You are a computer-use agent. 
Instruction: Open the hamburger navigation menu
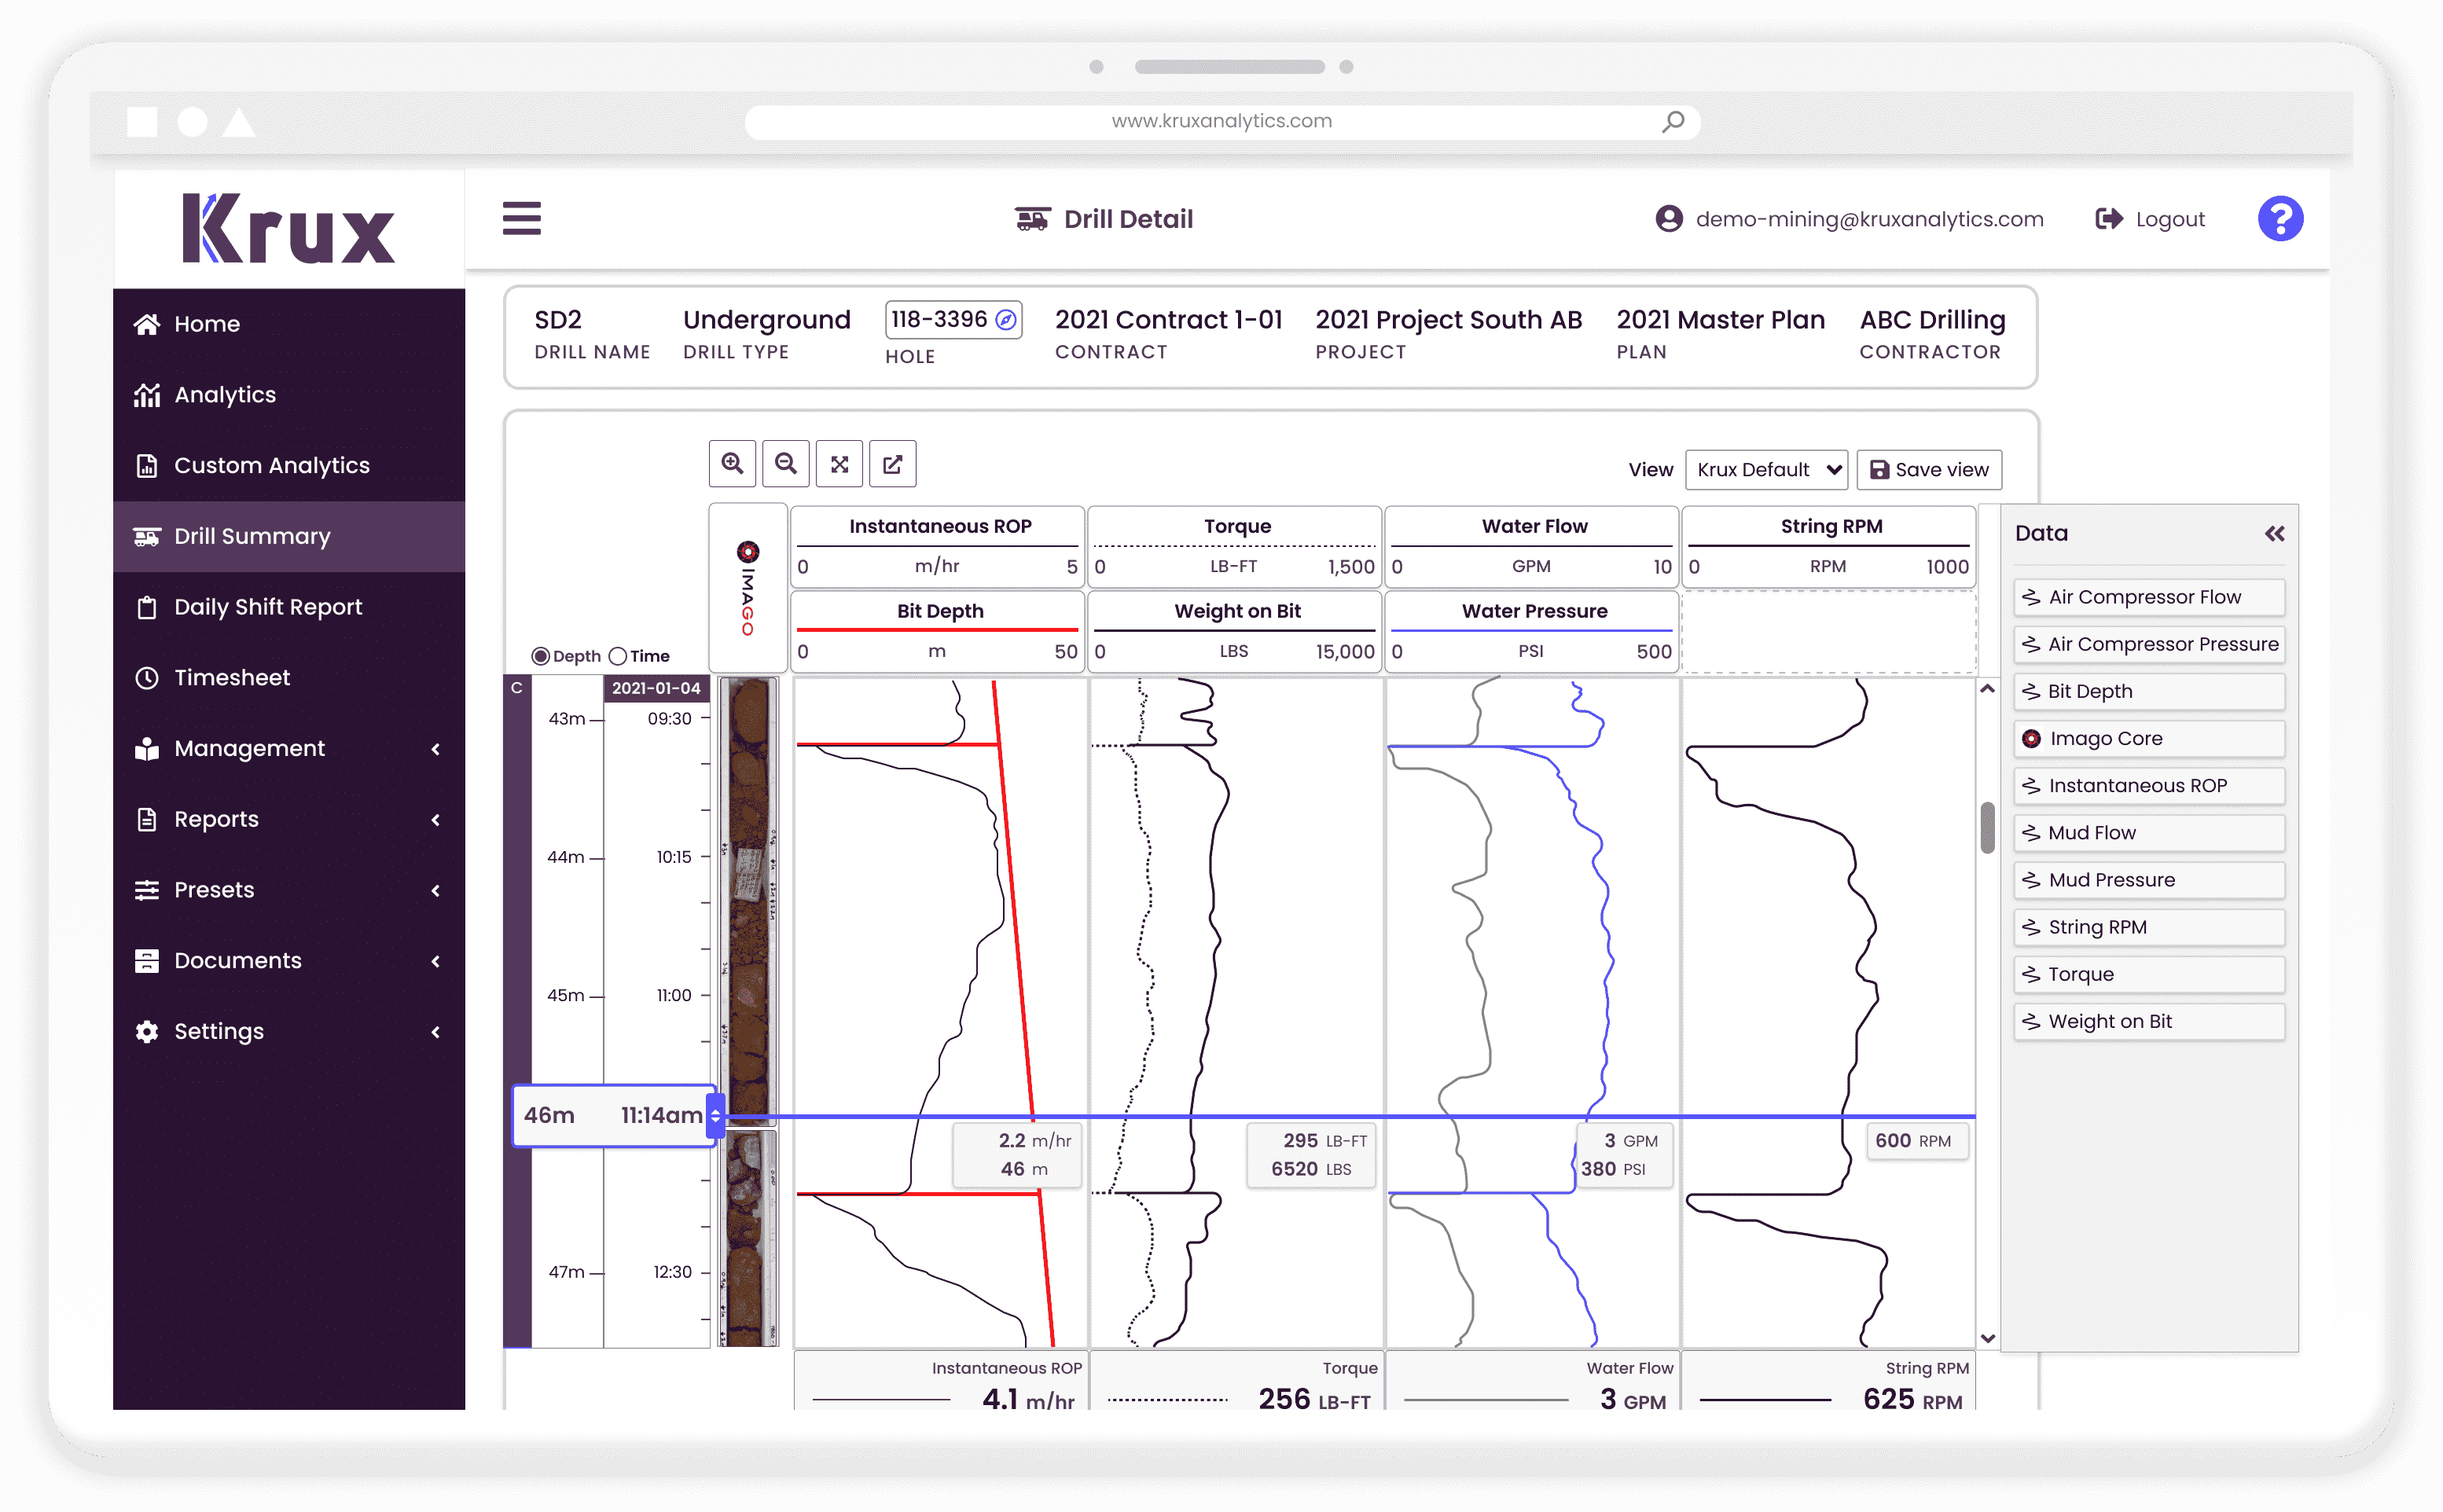(522, 218)
